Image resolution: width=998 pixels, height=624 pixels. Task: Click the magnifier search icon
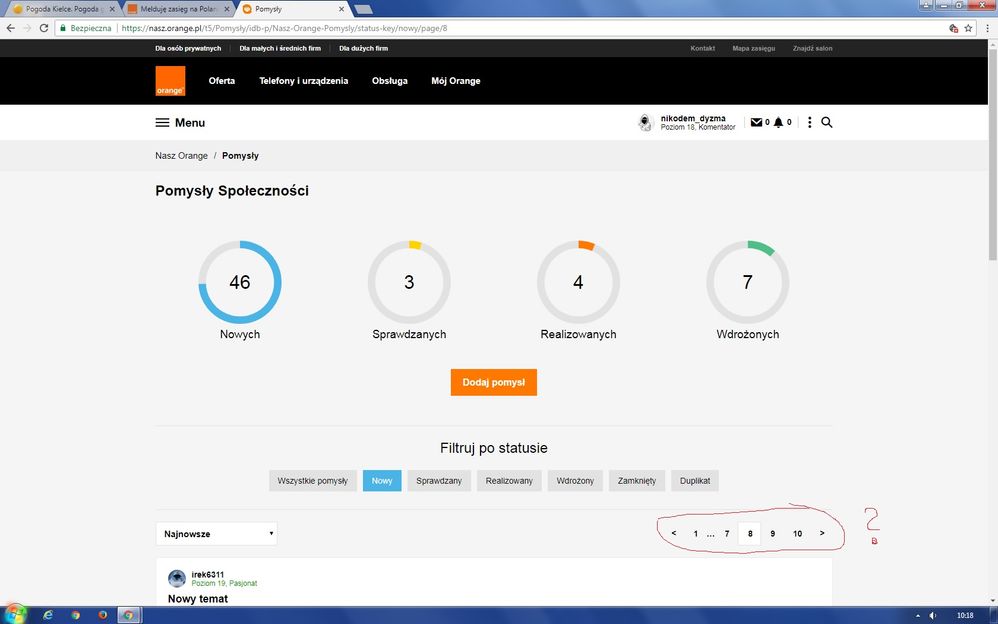click(827, 123)
